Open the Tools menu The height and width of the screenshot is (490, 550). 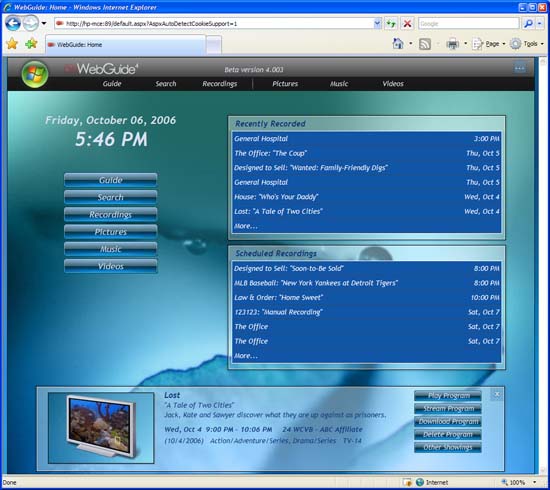point(527,44)
